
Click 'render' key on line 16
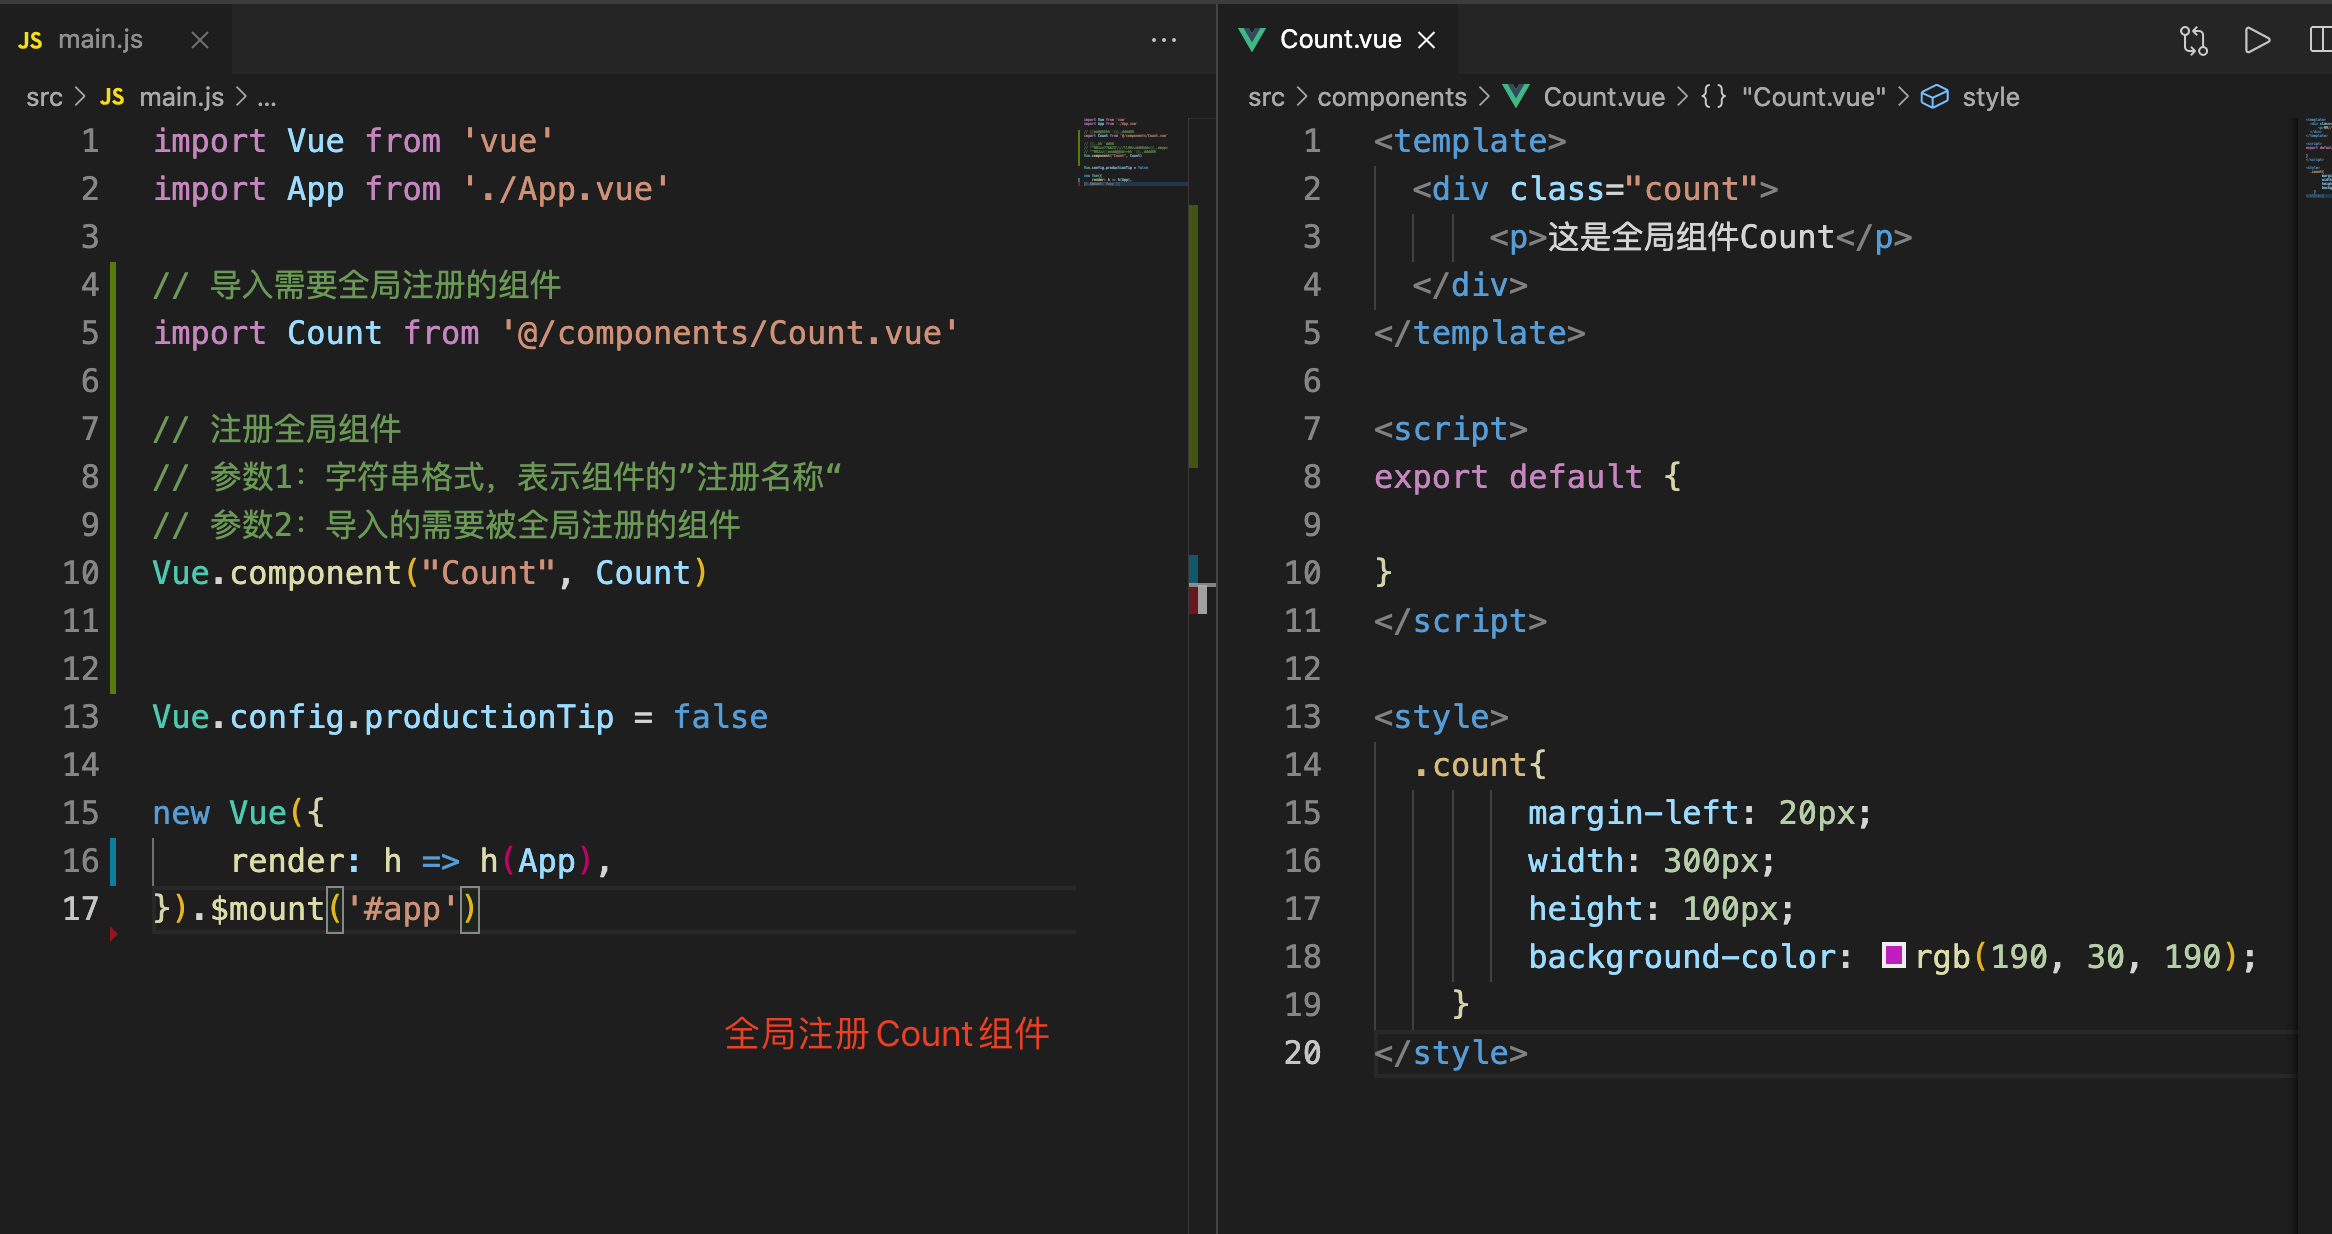click(x=286, y=861)
